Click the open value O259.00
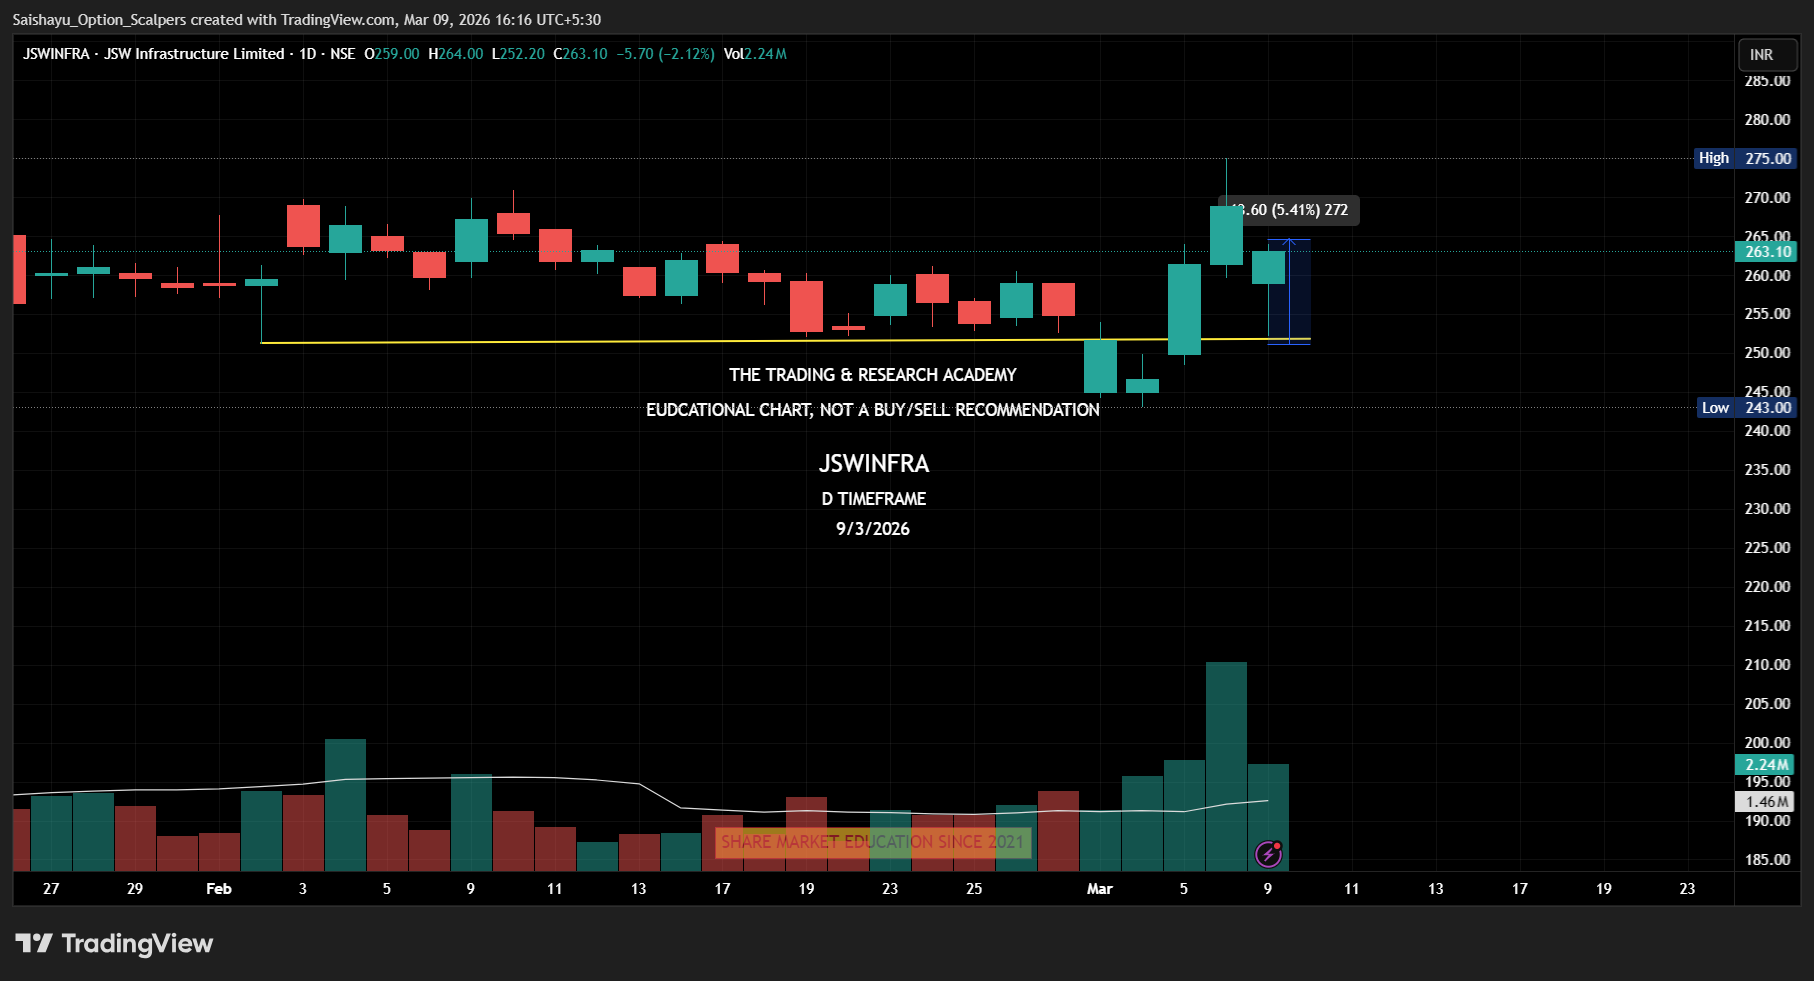 click(392, 54)
